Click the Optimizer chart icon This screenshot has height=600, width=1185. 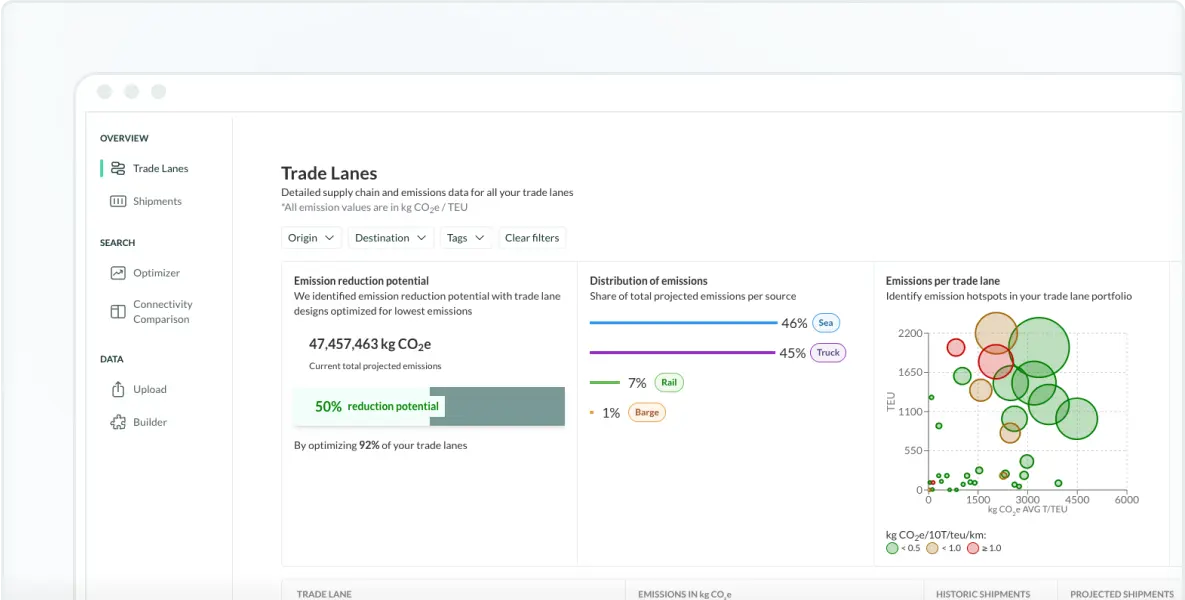click(118, 273)
